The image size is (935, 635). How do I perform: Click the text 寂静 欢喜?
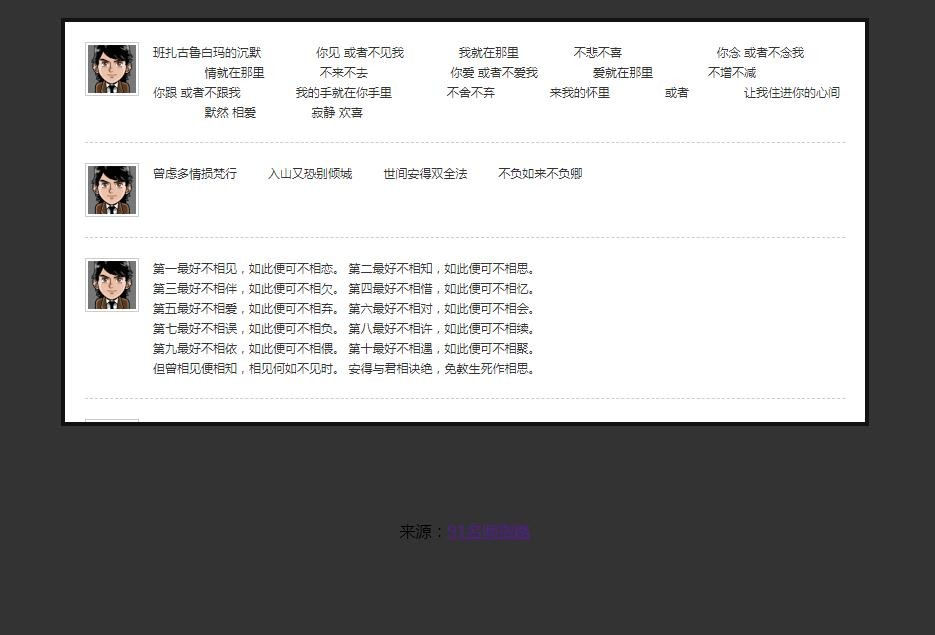[x=337, y=113]
